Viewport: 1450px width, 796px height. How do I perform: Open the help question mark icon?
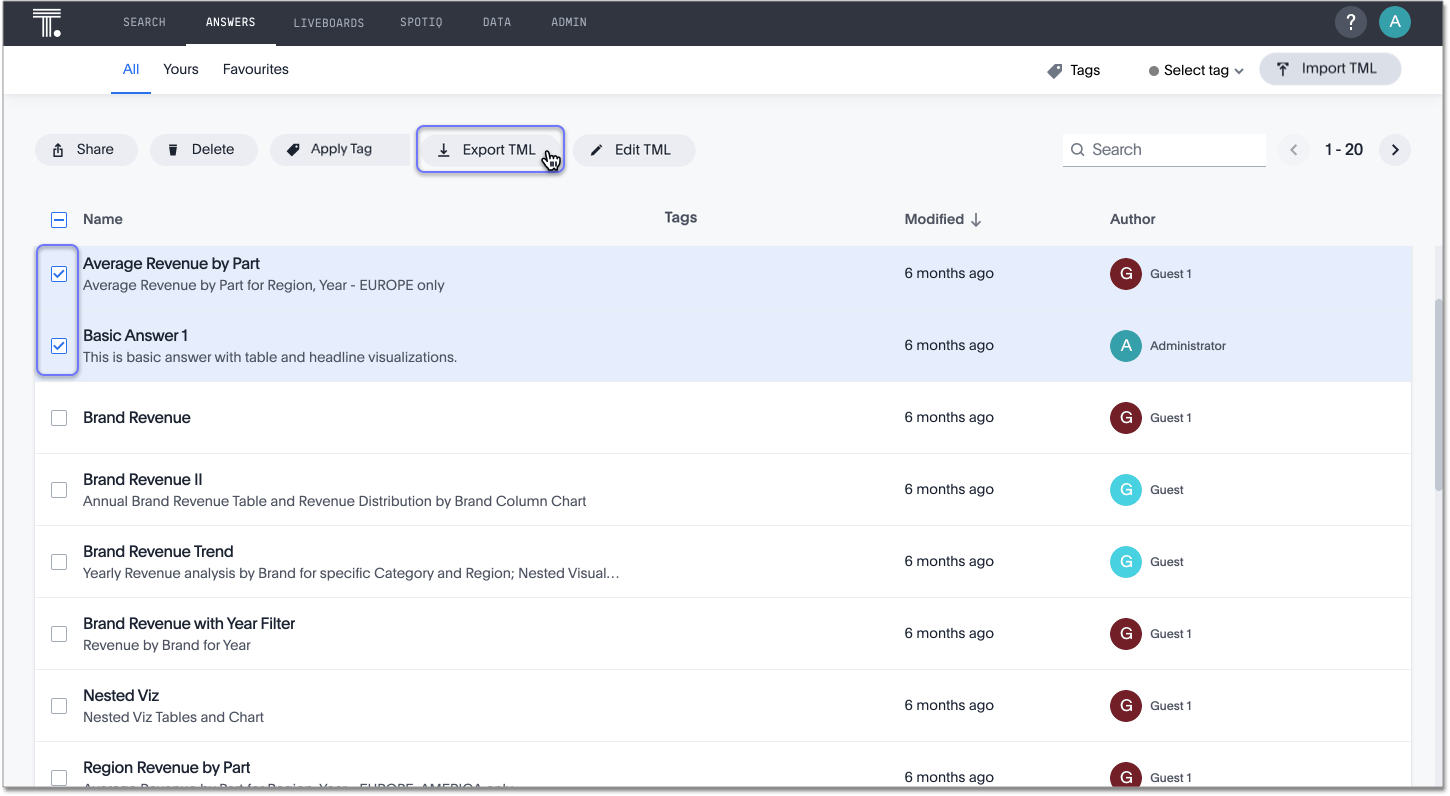pyautogui.click(x=1350, y=22)
